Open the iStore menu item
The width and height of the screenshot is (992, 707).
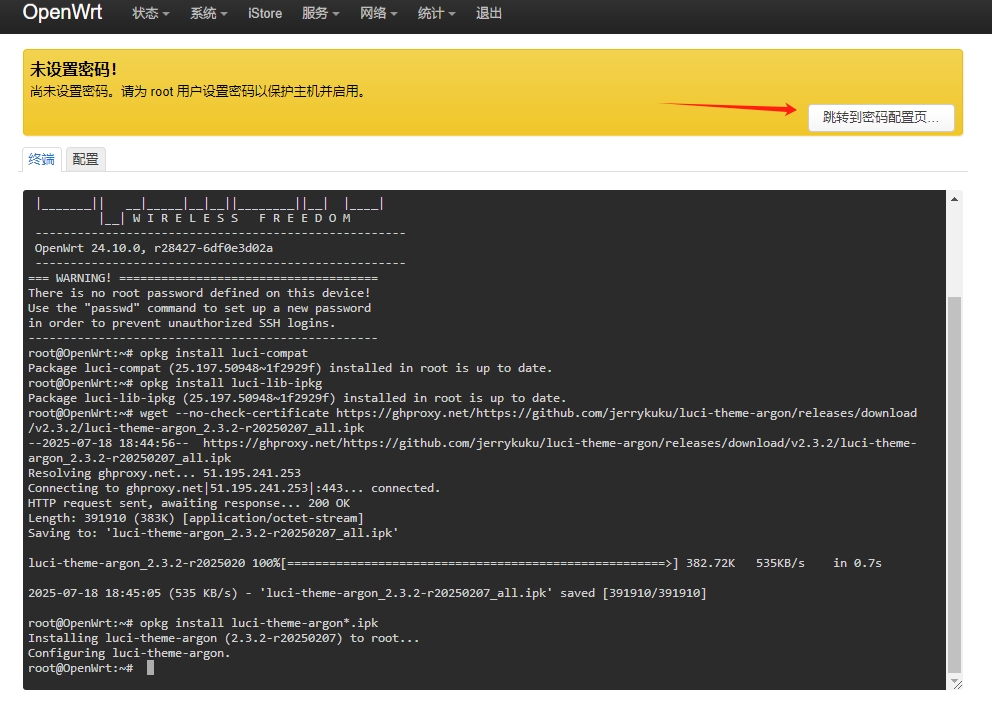[265, 13]
